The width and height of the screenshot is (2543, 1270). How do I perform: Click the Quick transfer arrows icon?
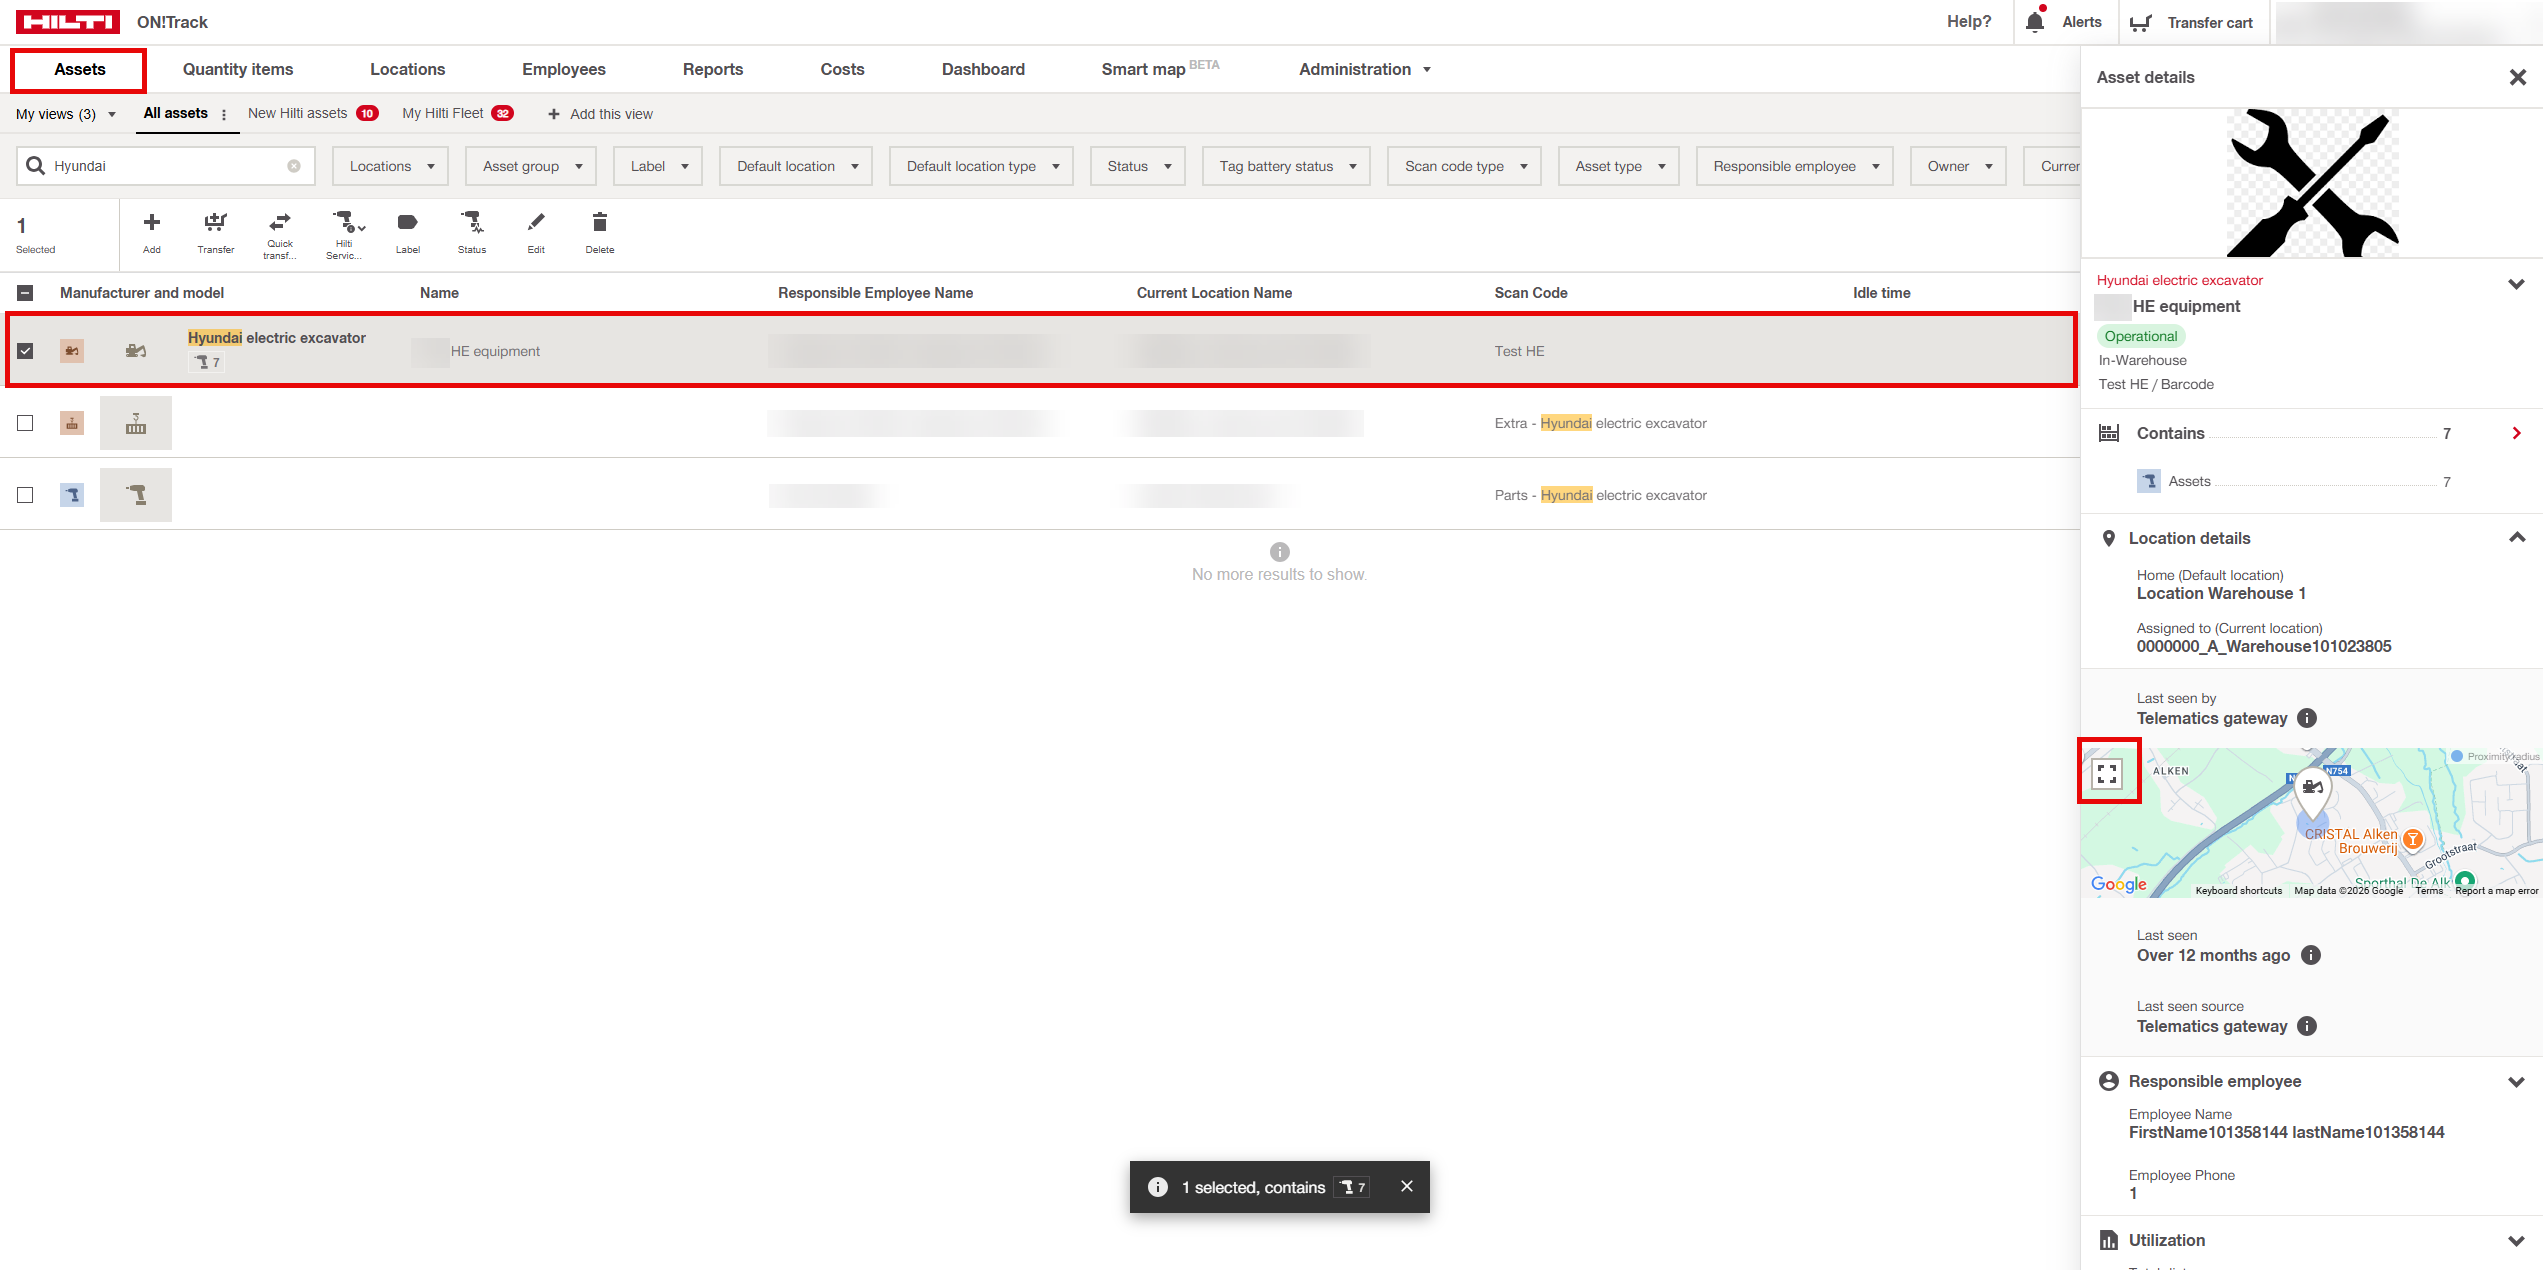(280, 221)
